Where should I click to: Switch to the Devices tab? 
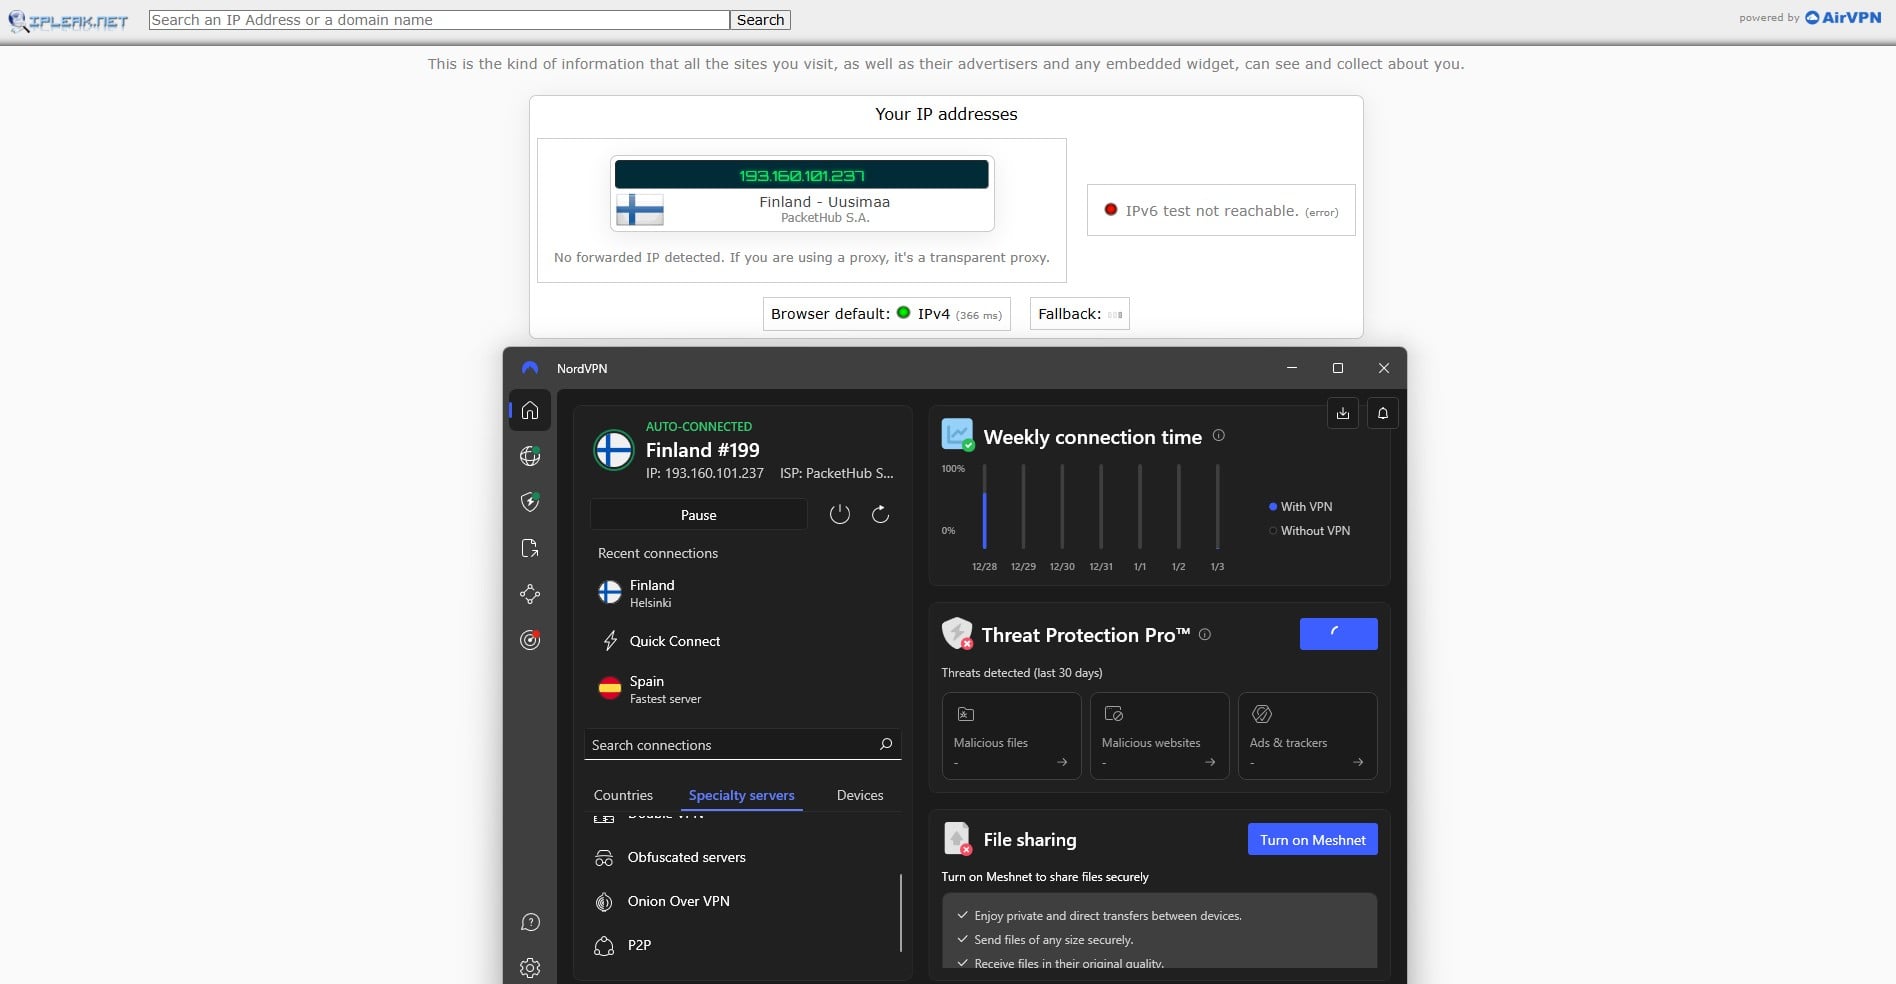point(859,795)
